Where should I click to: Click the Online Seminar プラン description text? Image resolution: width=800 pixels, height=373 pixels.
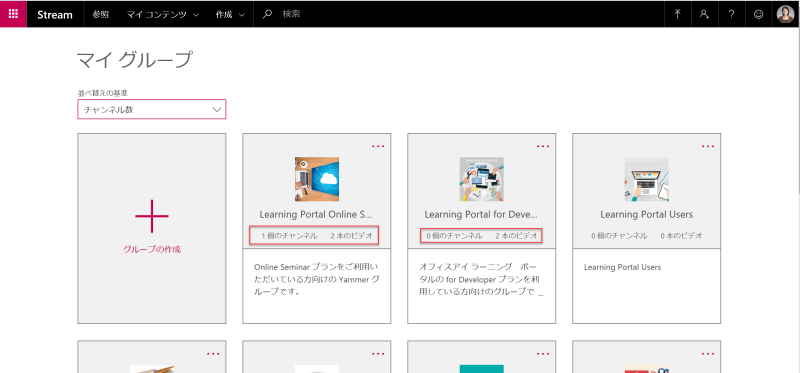316,280
